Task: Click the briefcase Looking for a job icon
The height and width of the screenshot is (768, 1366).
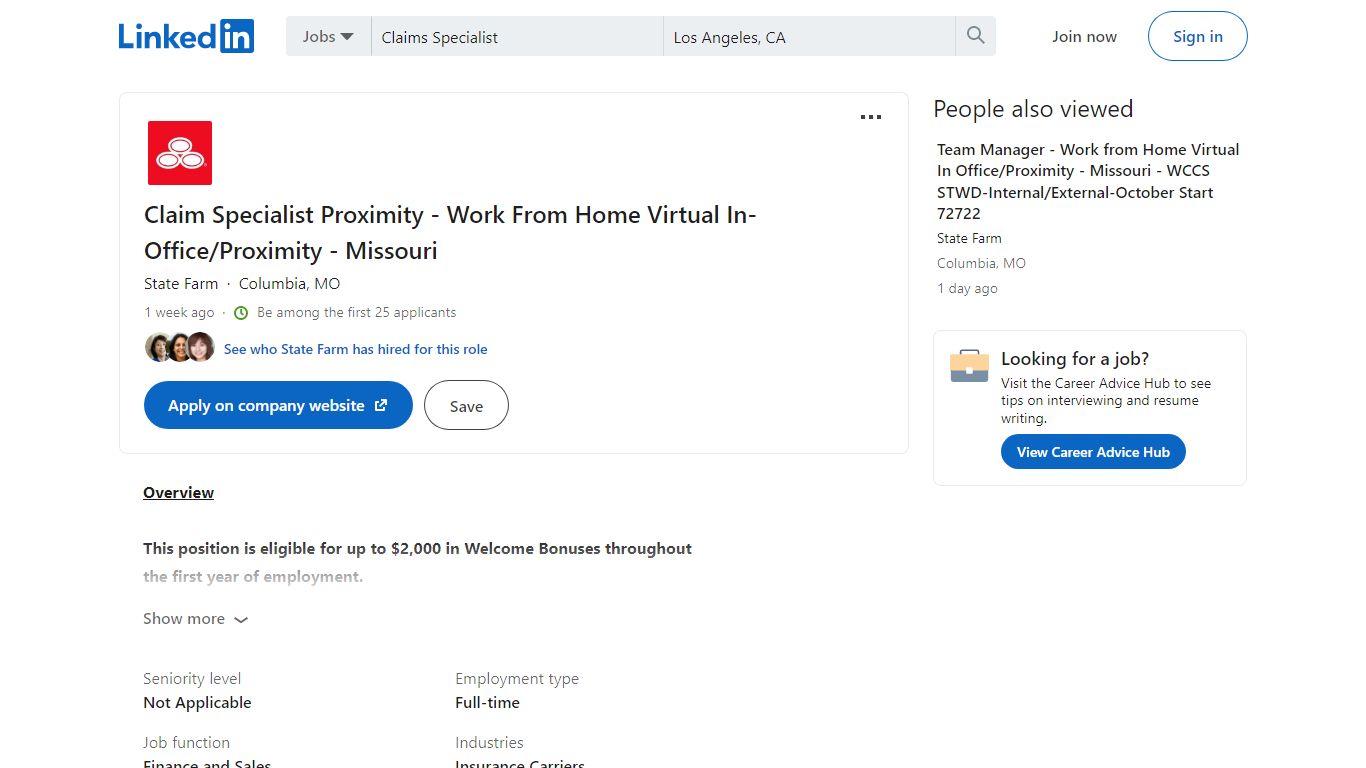Action: point(969,365)
